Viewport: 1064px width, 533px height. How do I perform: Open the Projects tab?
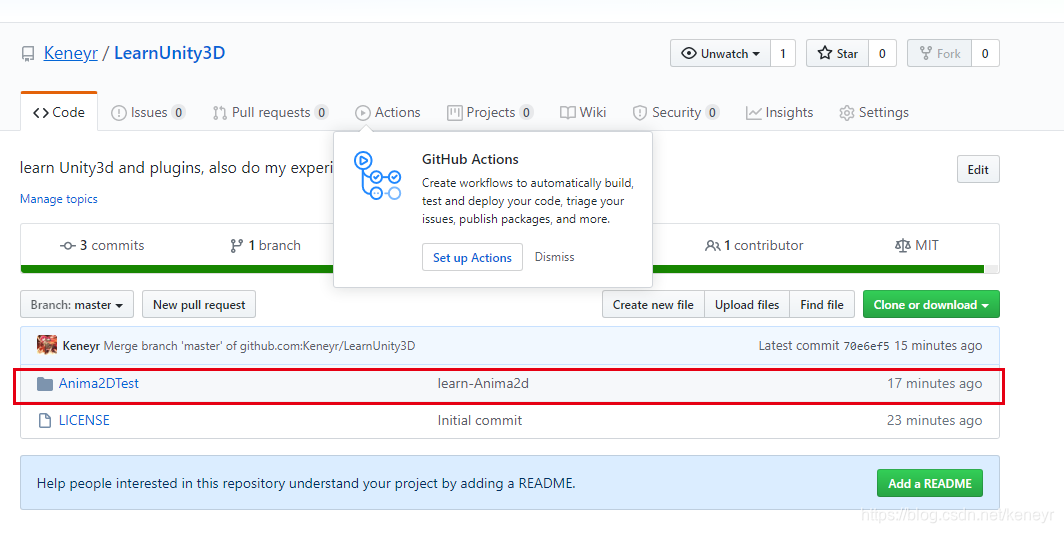click(x=490, y=113)
